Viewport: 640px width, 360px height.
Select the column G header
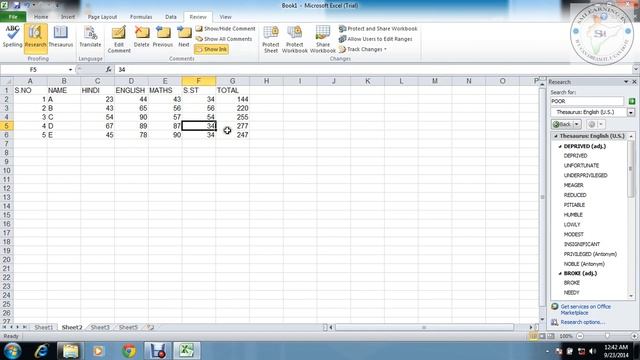(x=232, y=81)
